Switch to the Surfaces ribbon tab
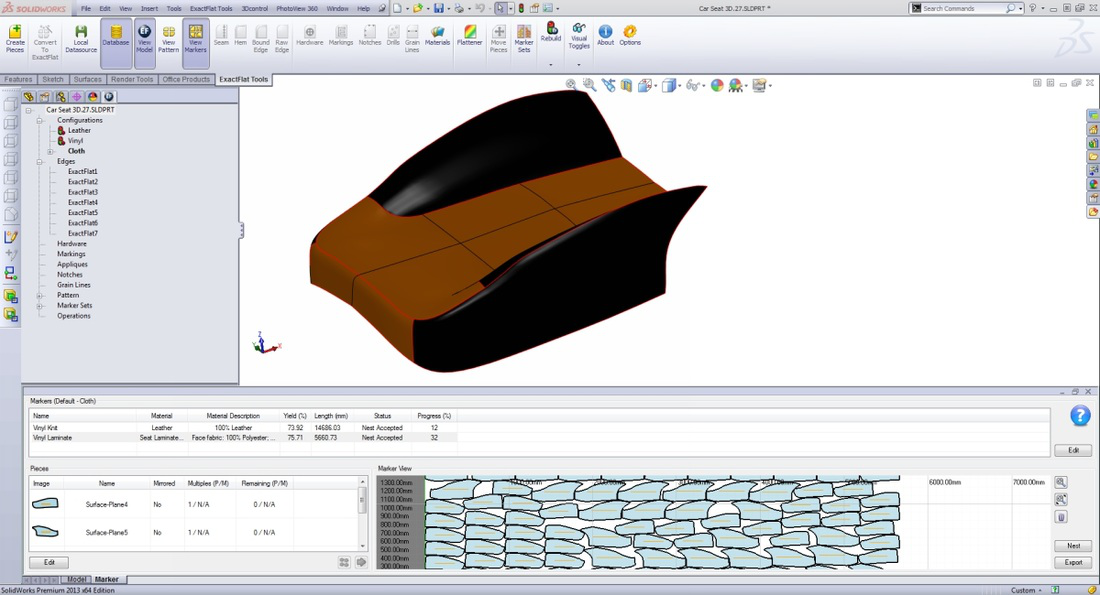The height and width of the screenshot is (595, 1100). [x=87, y=79]
